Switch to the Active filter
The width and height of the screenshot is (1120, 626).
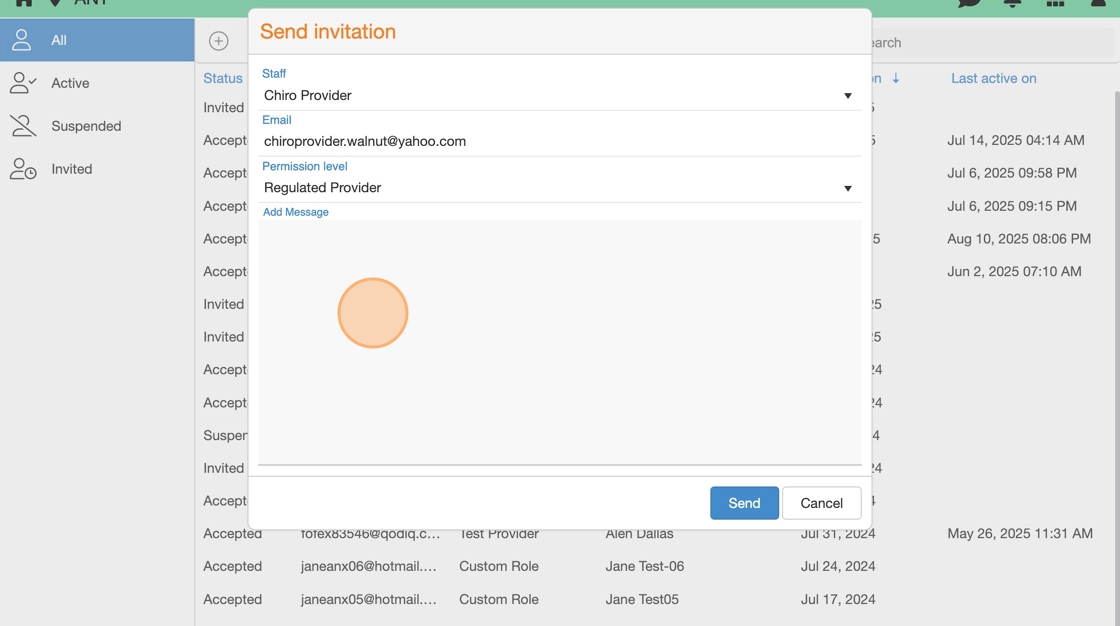(70, 83)
